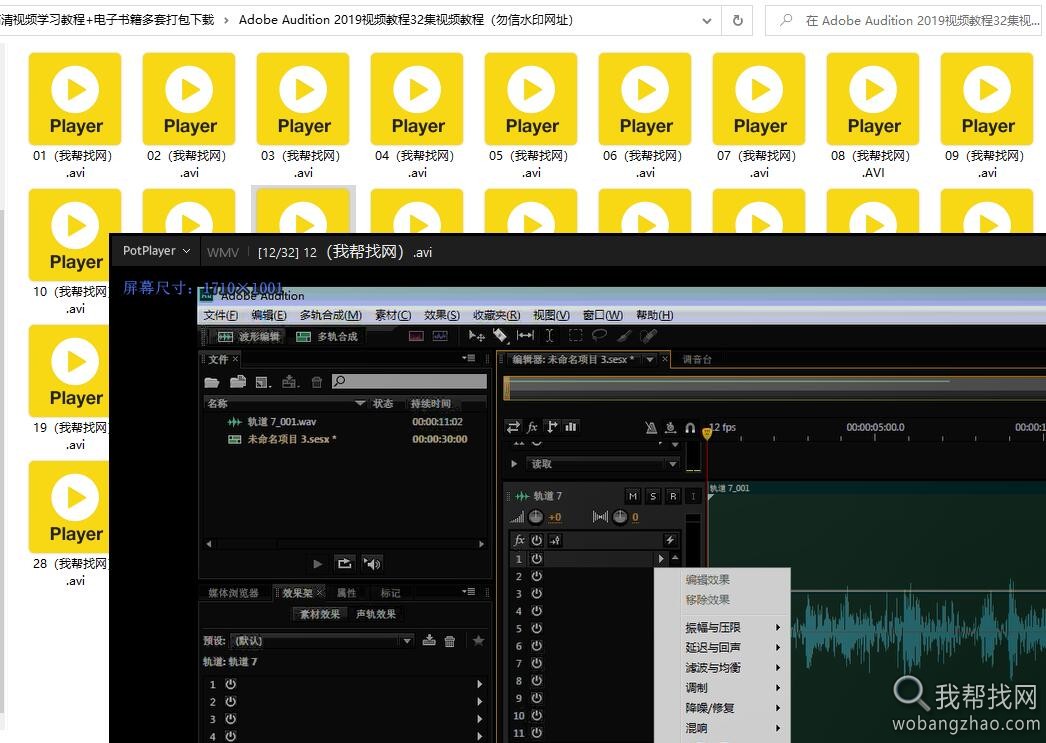The height and width of the screenshot is (743, 1046).
Task: Click the Import File icon in Files panel
Action: click(x=238, y=382)
